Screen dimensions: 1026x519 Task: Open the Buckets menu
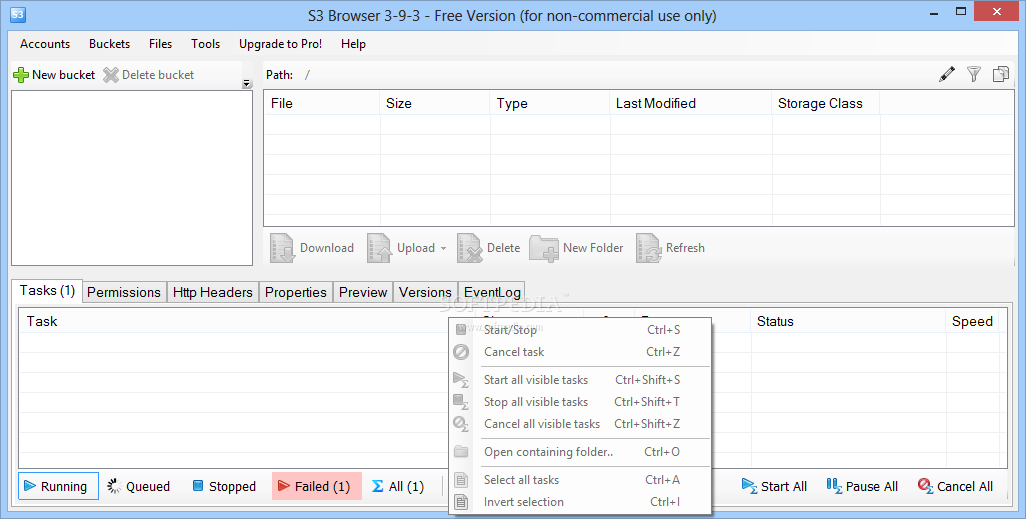click(x=109, y=44)
